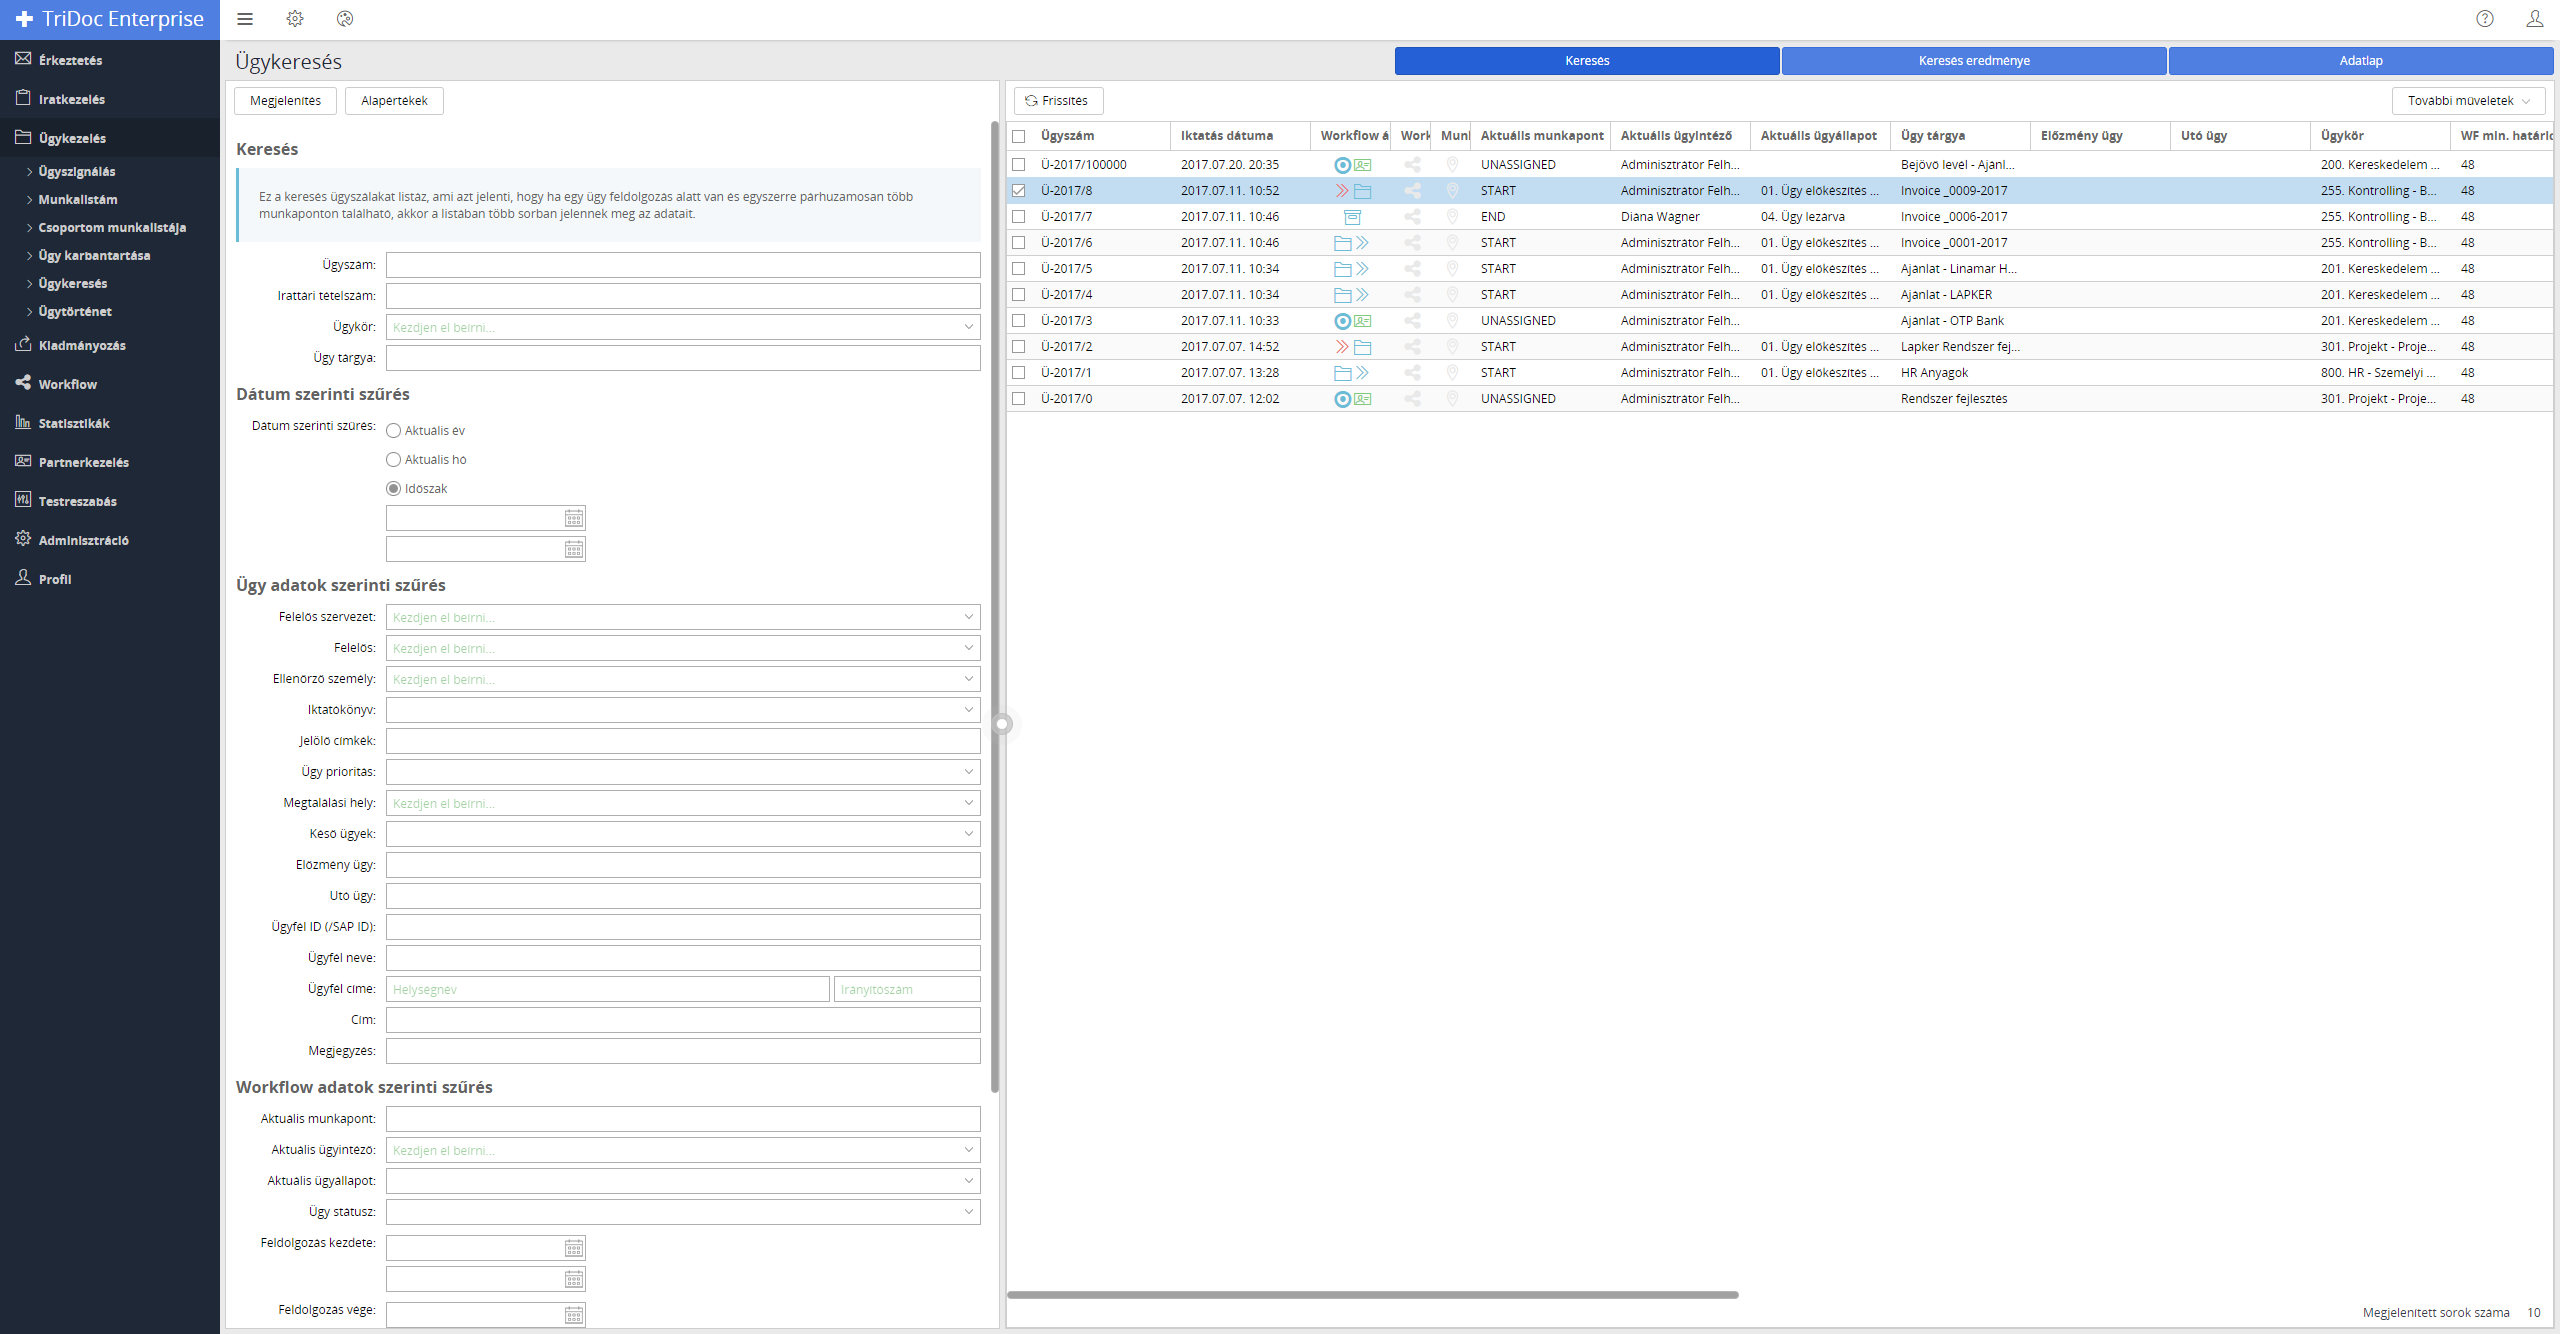Open the settings gear icon in top bar
This screenshot has height=1334, width=2560.
click(295, 19)
